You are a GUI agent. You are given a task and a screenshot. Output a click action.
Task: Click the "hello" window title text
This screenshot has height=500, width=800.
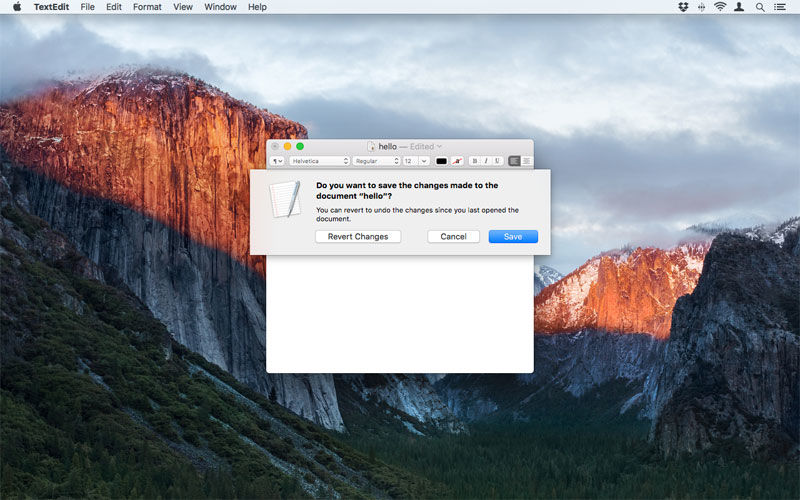[387, 146]
